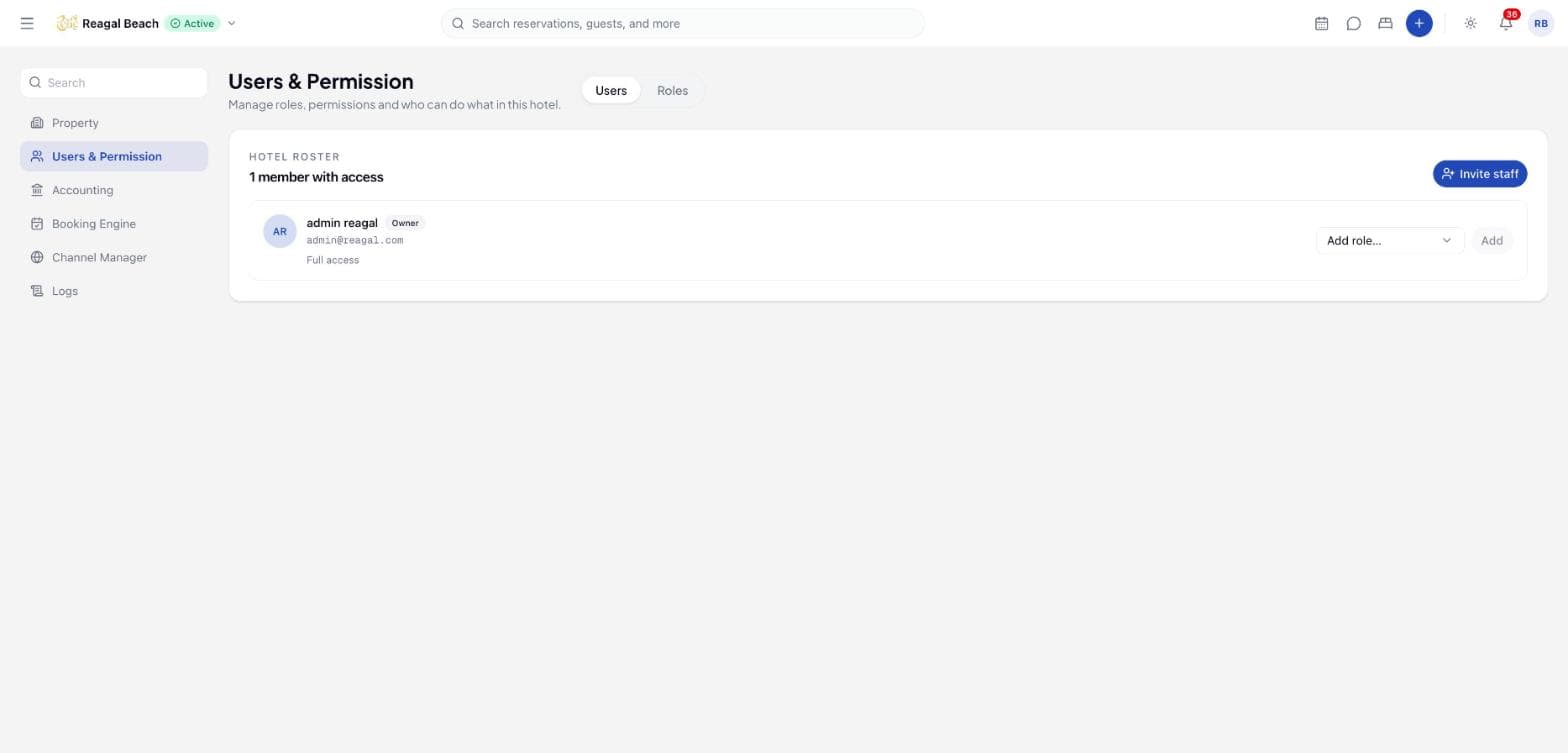Screen dimensions: 1568x753
Task: Click the Add button beside role dropdown
Action: pos(1491,240)
